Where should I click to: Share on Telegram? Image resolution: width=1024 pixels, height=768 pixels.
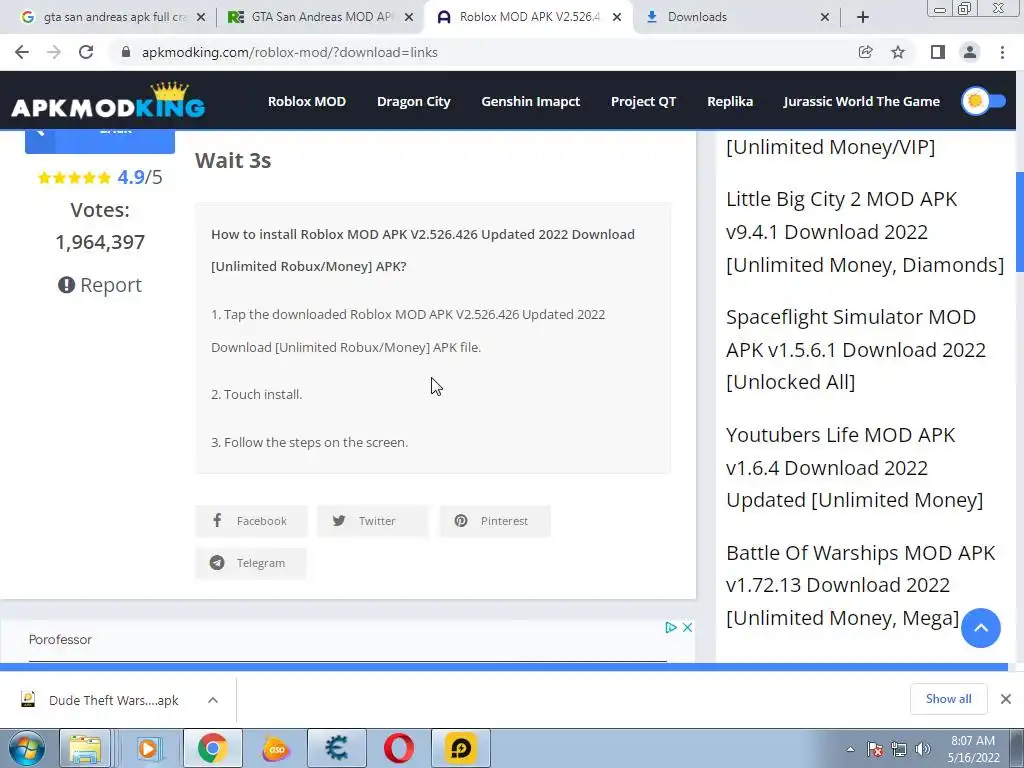pyautogui.click(x=251, y=563)
